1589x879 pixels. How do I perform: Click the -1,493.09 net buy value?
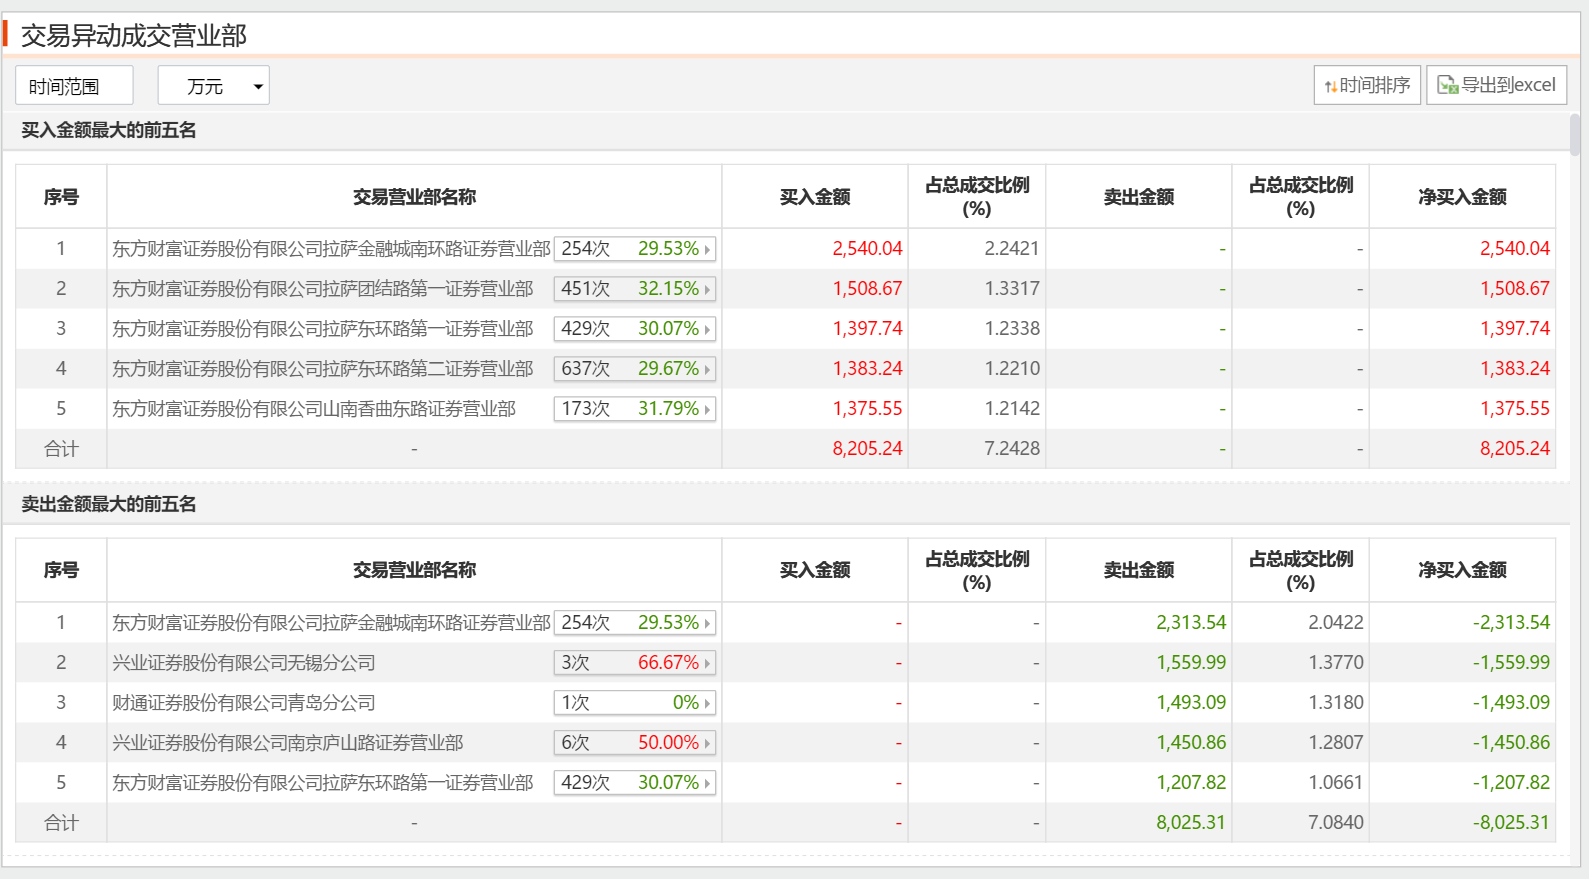coord(1511,703)
